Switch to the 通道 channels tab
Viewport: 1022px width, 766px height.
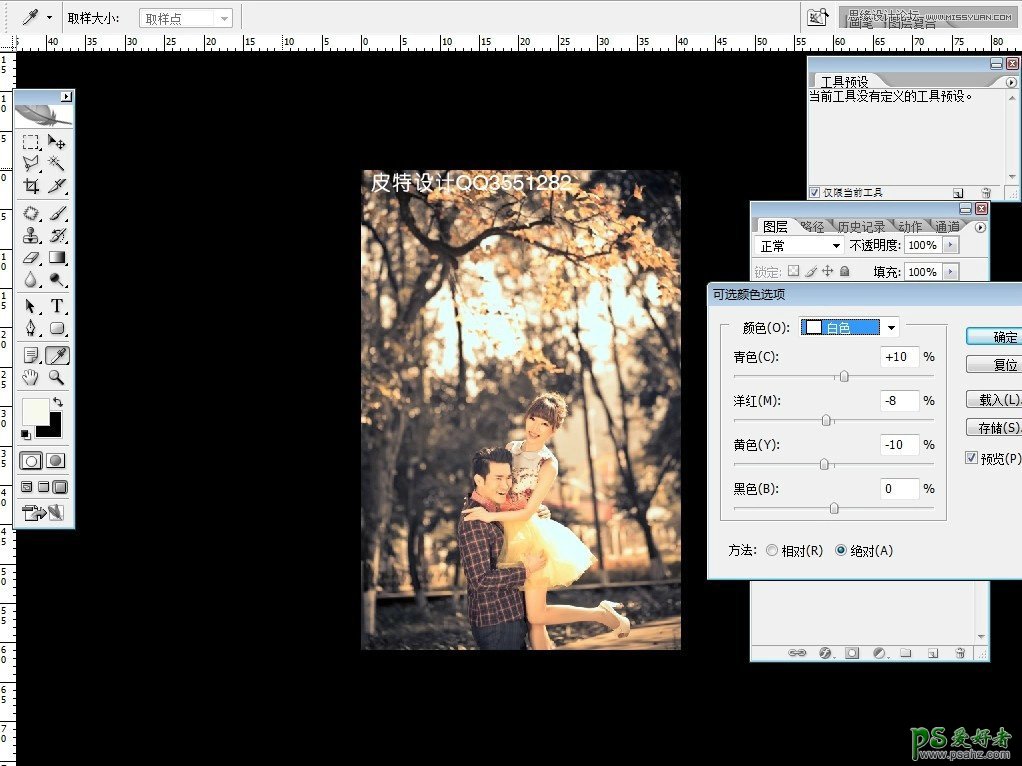tap(946, 227)
